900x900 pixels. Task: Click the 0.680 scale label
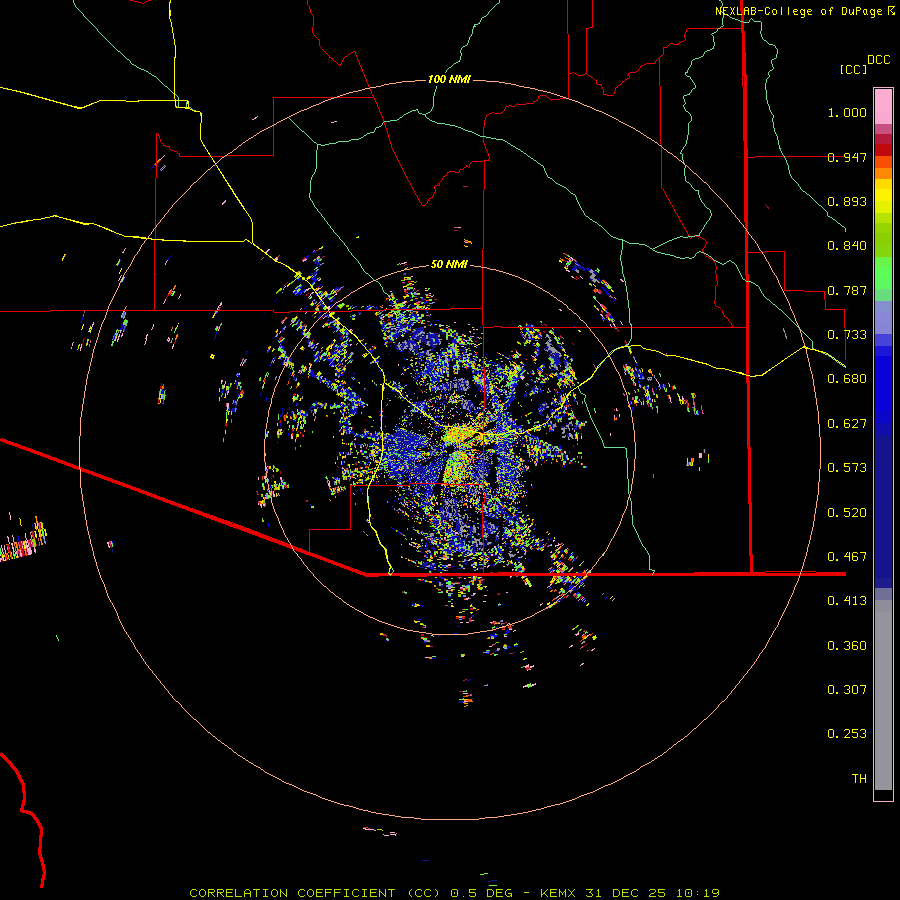pos(847,379)
